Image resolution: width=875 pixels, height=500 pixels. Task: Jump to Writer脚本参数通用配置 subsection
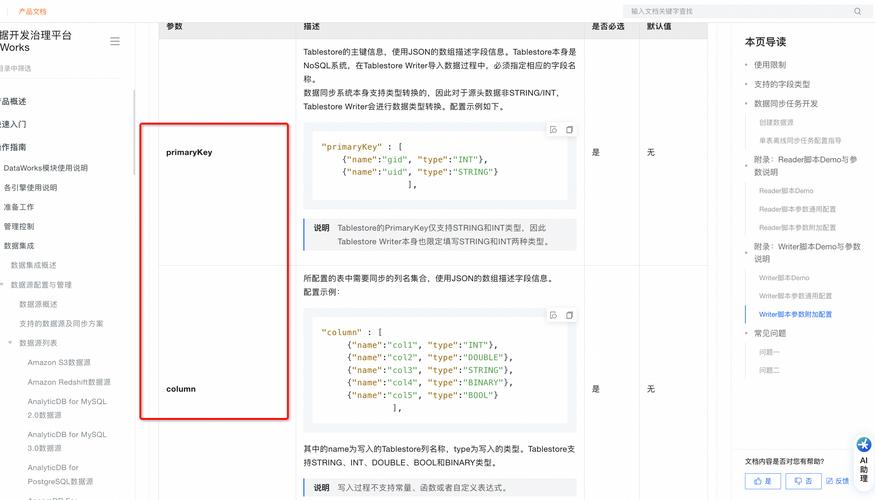coord(795,296)
